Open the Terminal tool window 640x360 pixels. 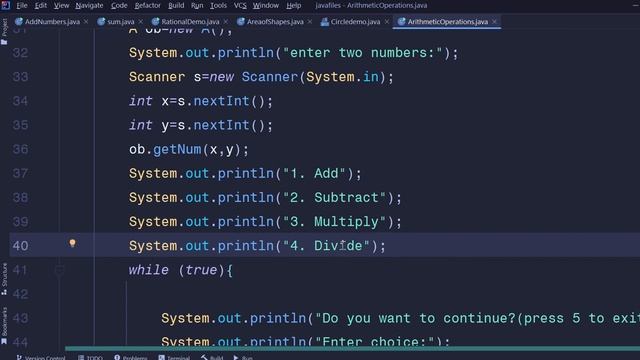[x=174, y=358]
